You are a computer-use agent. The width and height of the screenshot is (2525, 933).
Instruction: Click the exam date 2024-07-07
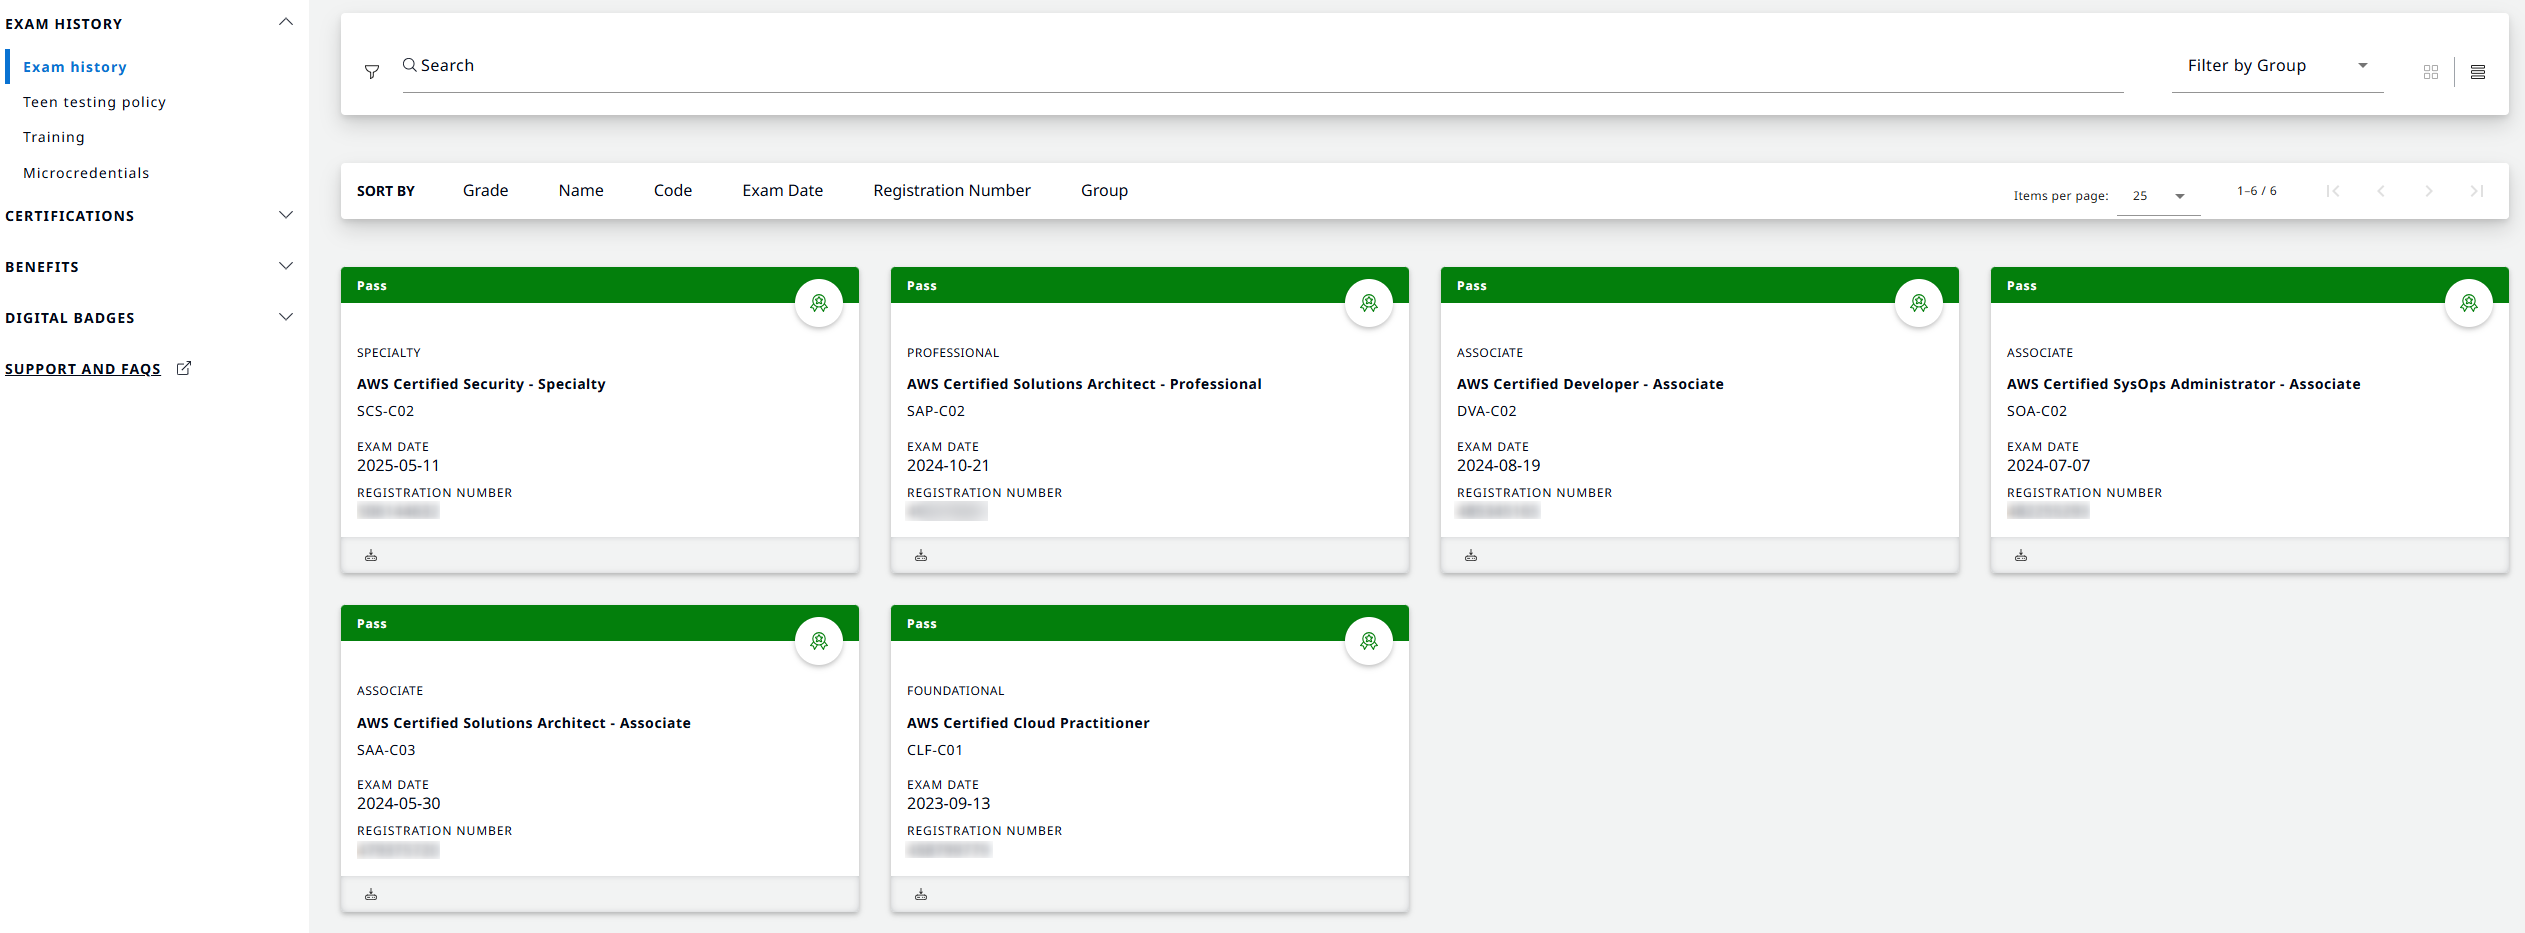click(2049, 466)
